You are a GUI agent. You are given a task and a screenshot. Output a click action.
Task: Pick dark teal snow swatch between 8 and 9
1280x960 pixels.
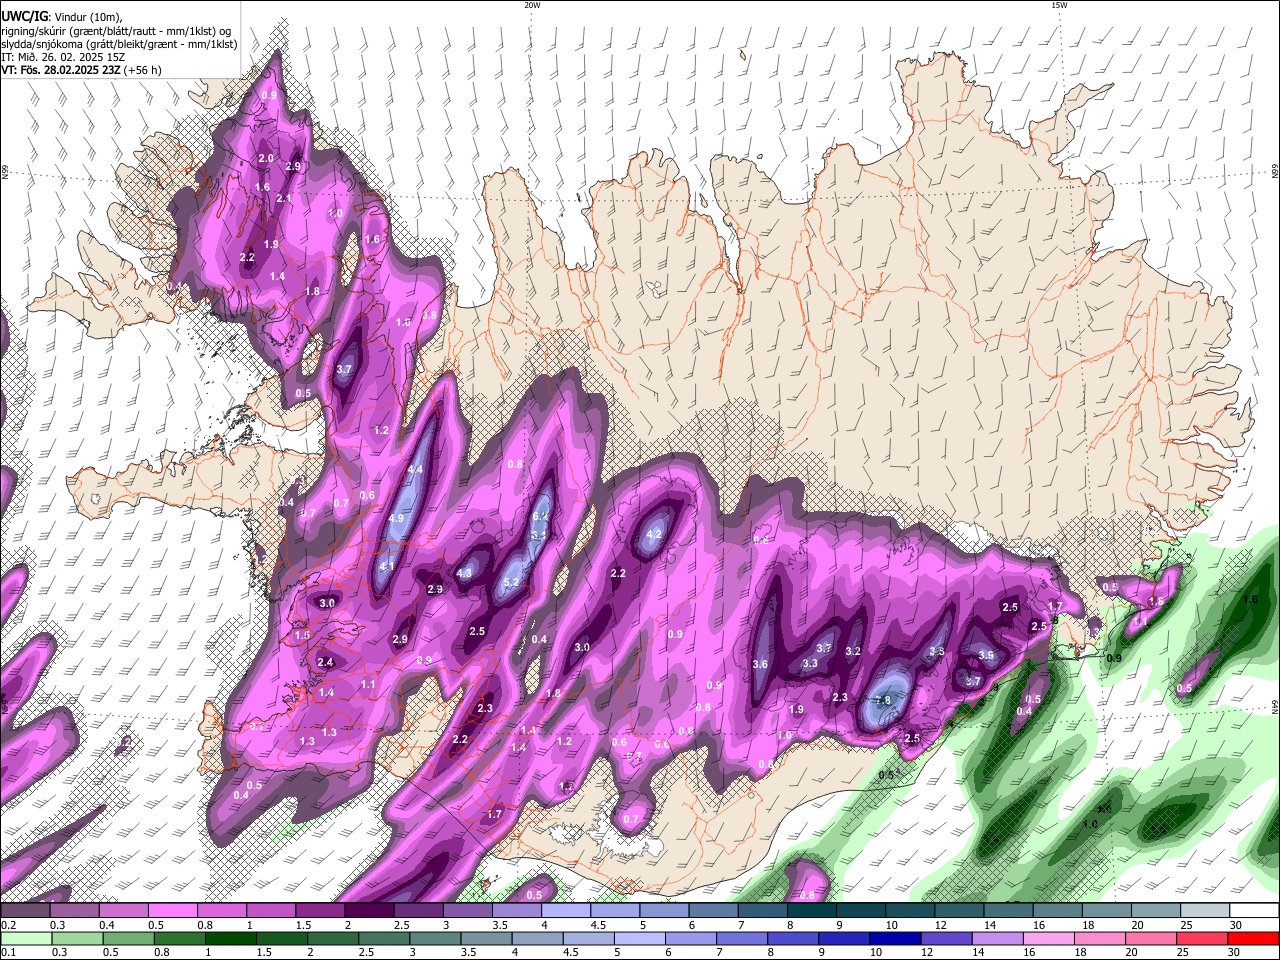(813, 911)
